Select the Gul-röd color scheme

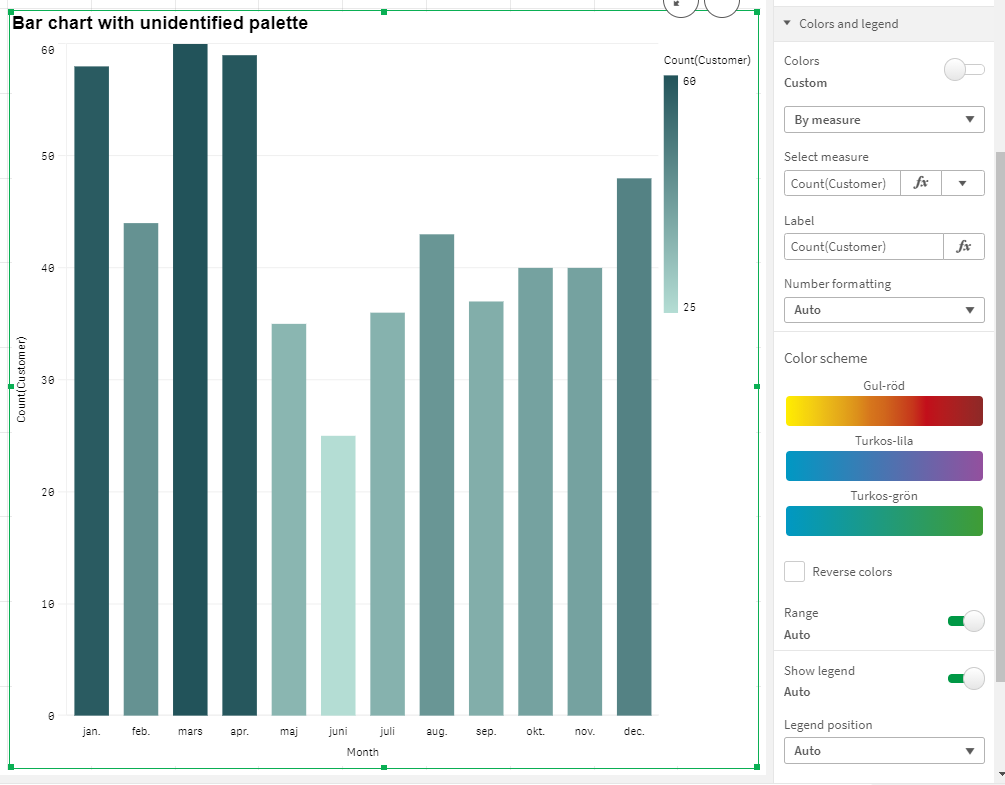(x=884, y=411)
